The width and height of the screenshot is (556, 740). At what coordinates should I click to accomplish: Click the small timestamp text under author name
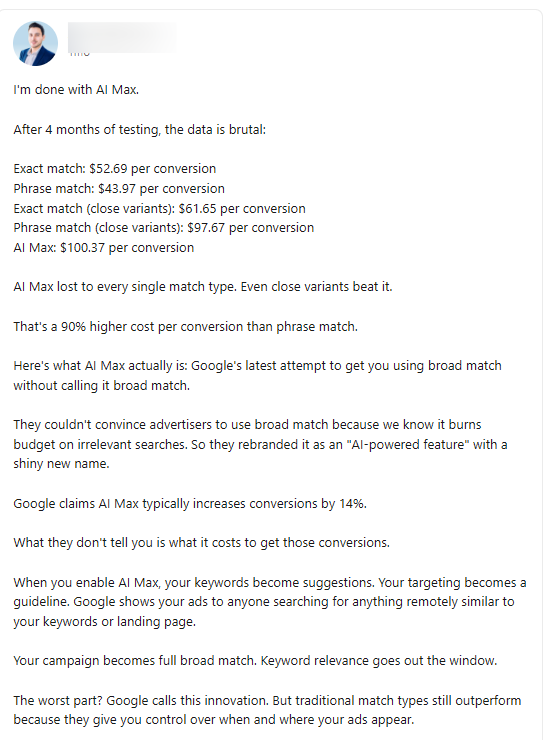[x=79, y=54]
